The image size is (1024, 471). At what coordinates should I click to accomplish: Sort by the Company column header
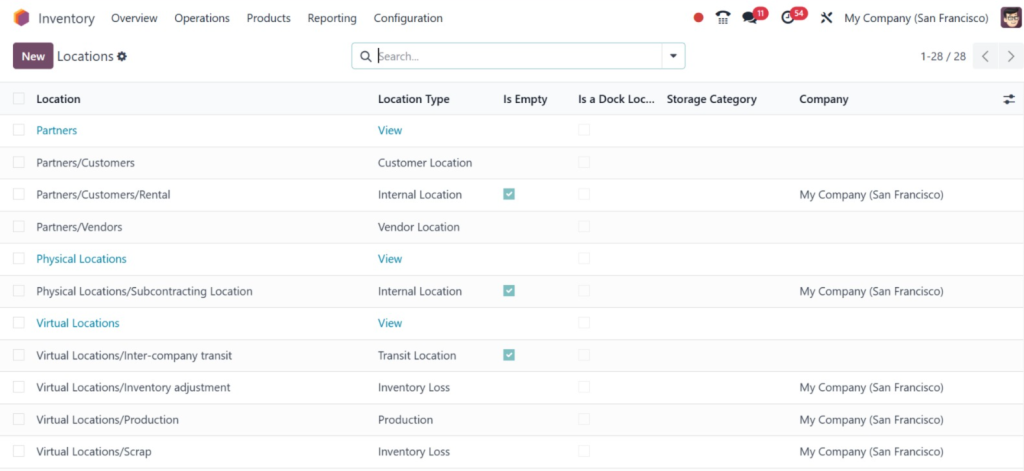(824, 99)
